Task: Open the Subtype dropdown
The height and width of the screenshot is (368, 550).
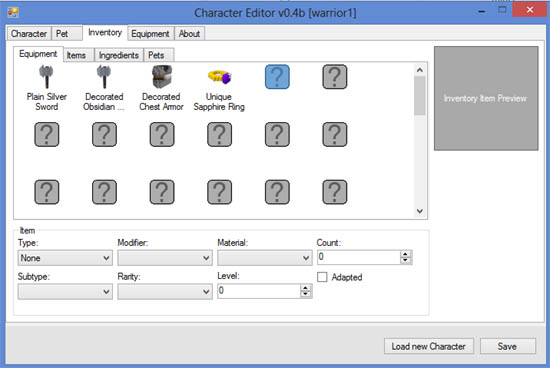Action: point(65,292)
